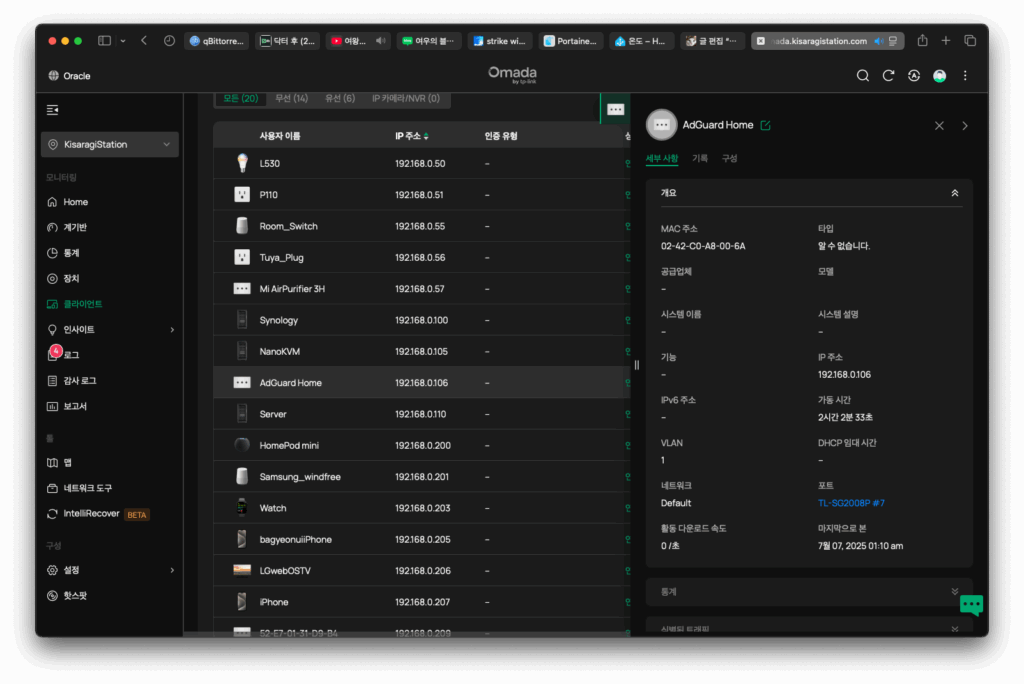Edit the AdGuard Home client name
1024x684 pixels.
[x=765, y=125]
